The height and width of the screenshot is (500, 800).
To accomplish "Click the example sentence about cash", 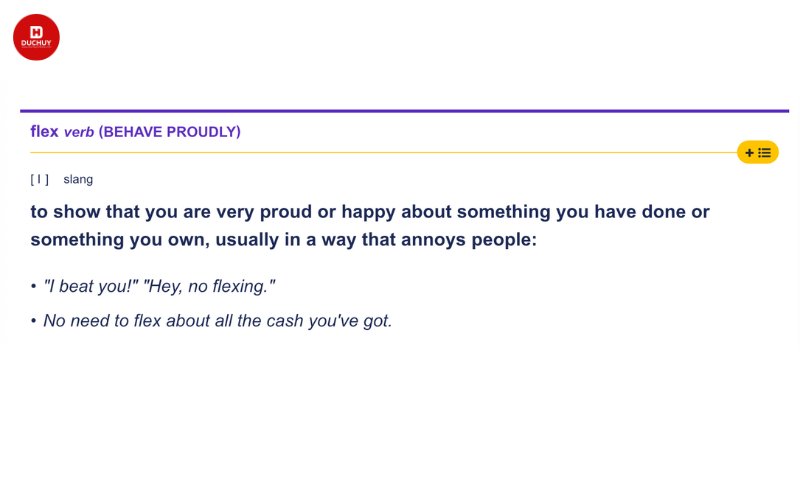I will tap(218, 320).
